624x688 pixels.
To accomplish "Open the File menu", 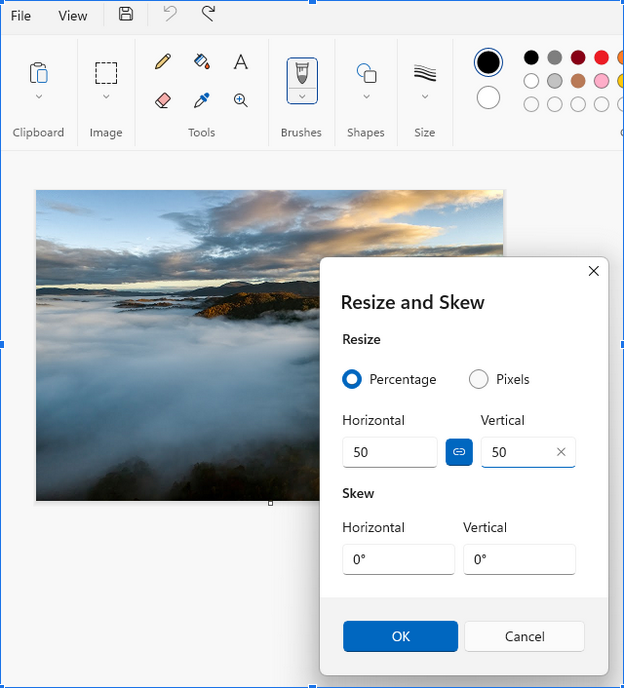I will tap(21, 16).
